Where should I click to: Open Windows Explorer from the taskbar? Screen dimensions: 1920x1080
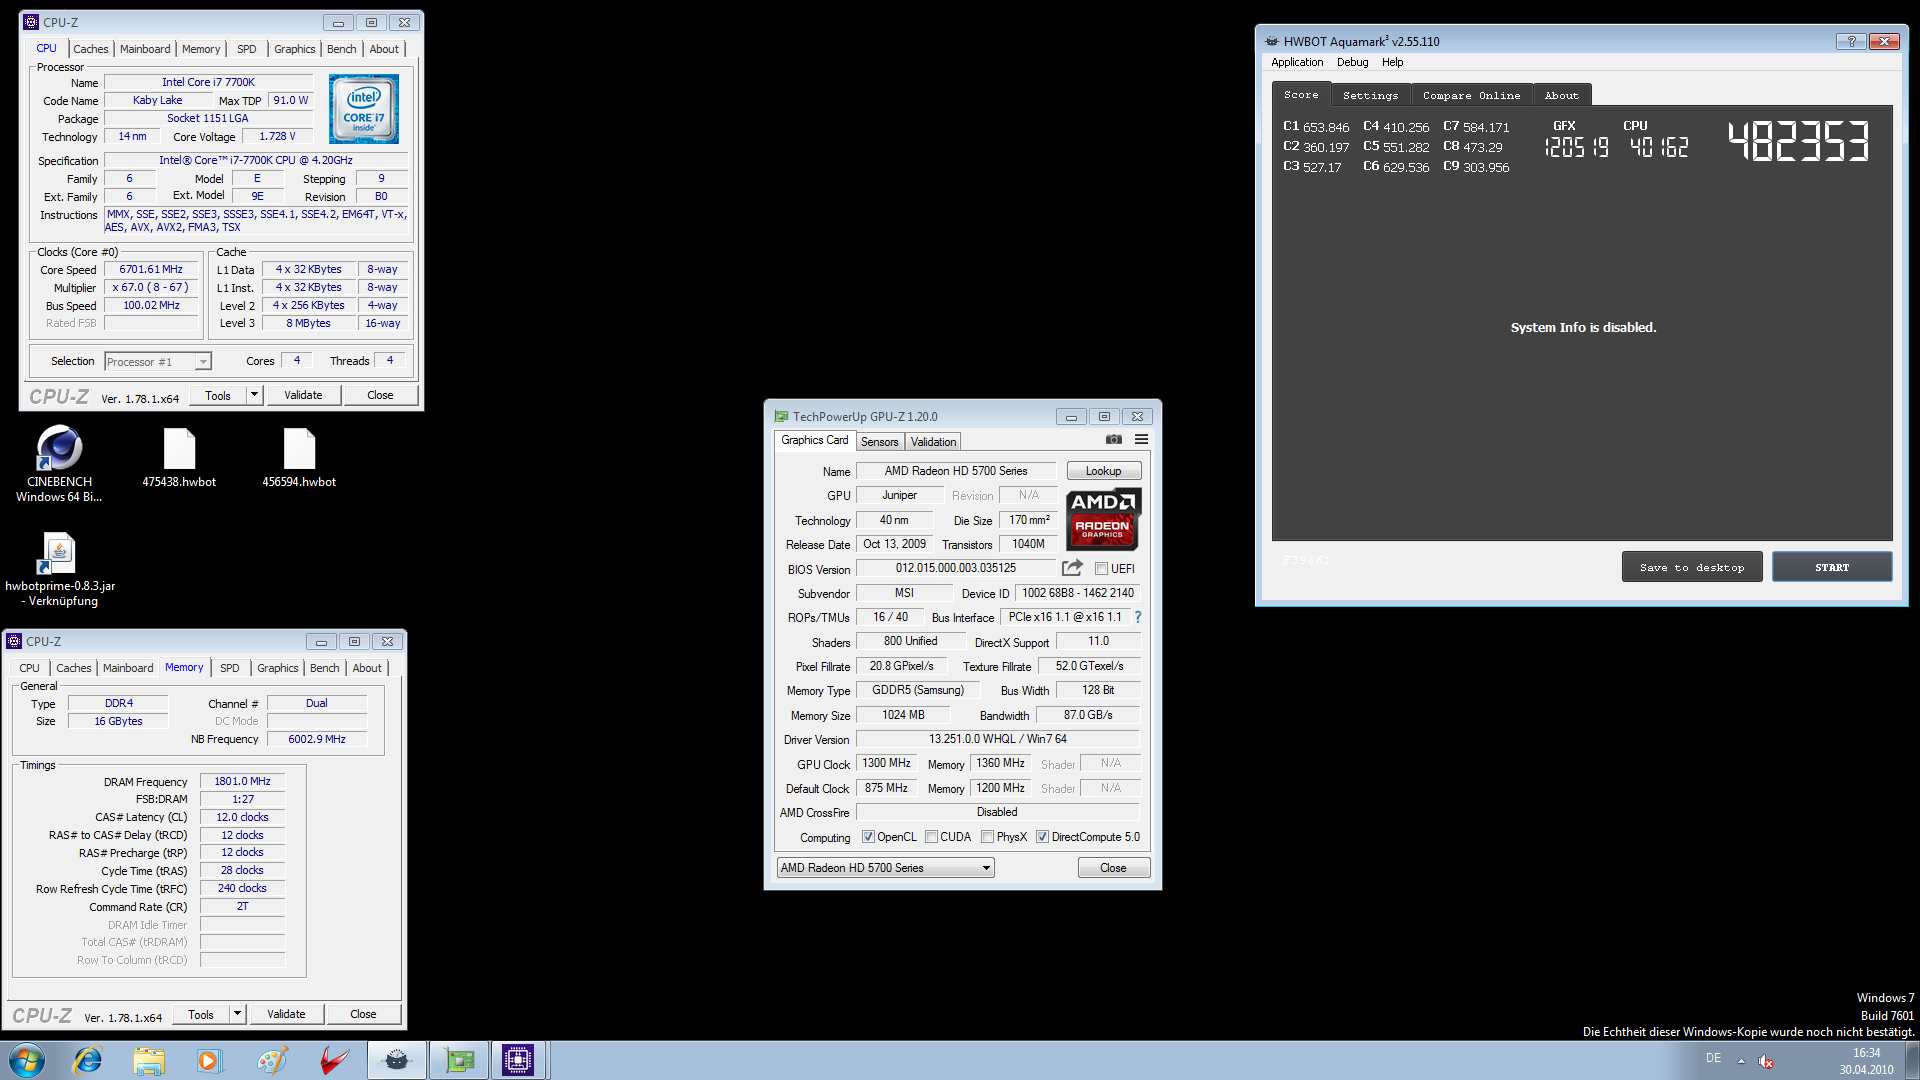tap(149, 1060)
